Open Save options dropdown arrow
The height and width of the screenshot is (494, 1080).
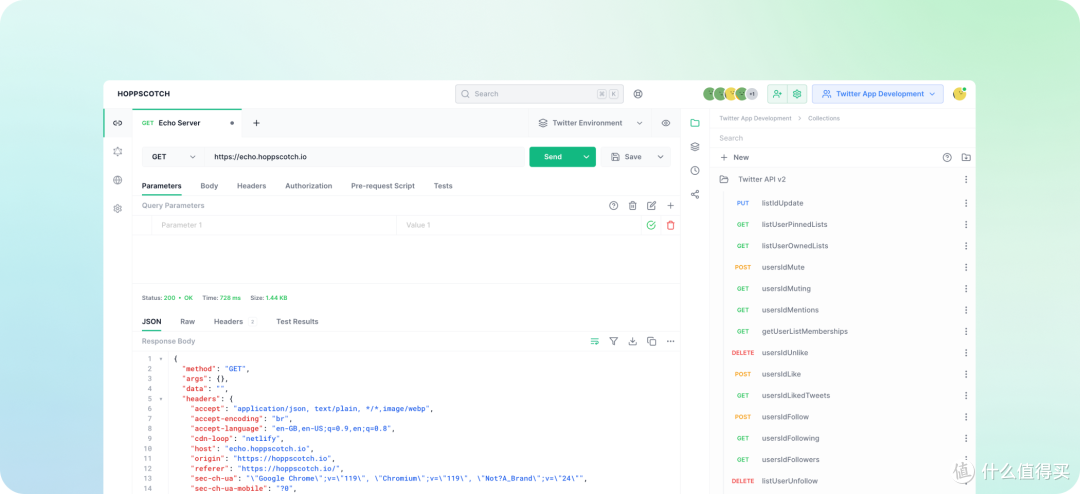661,157
